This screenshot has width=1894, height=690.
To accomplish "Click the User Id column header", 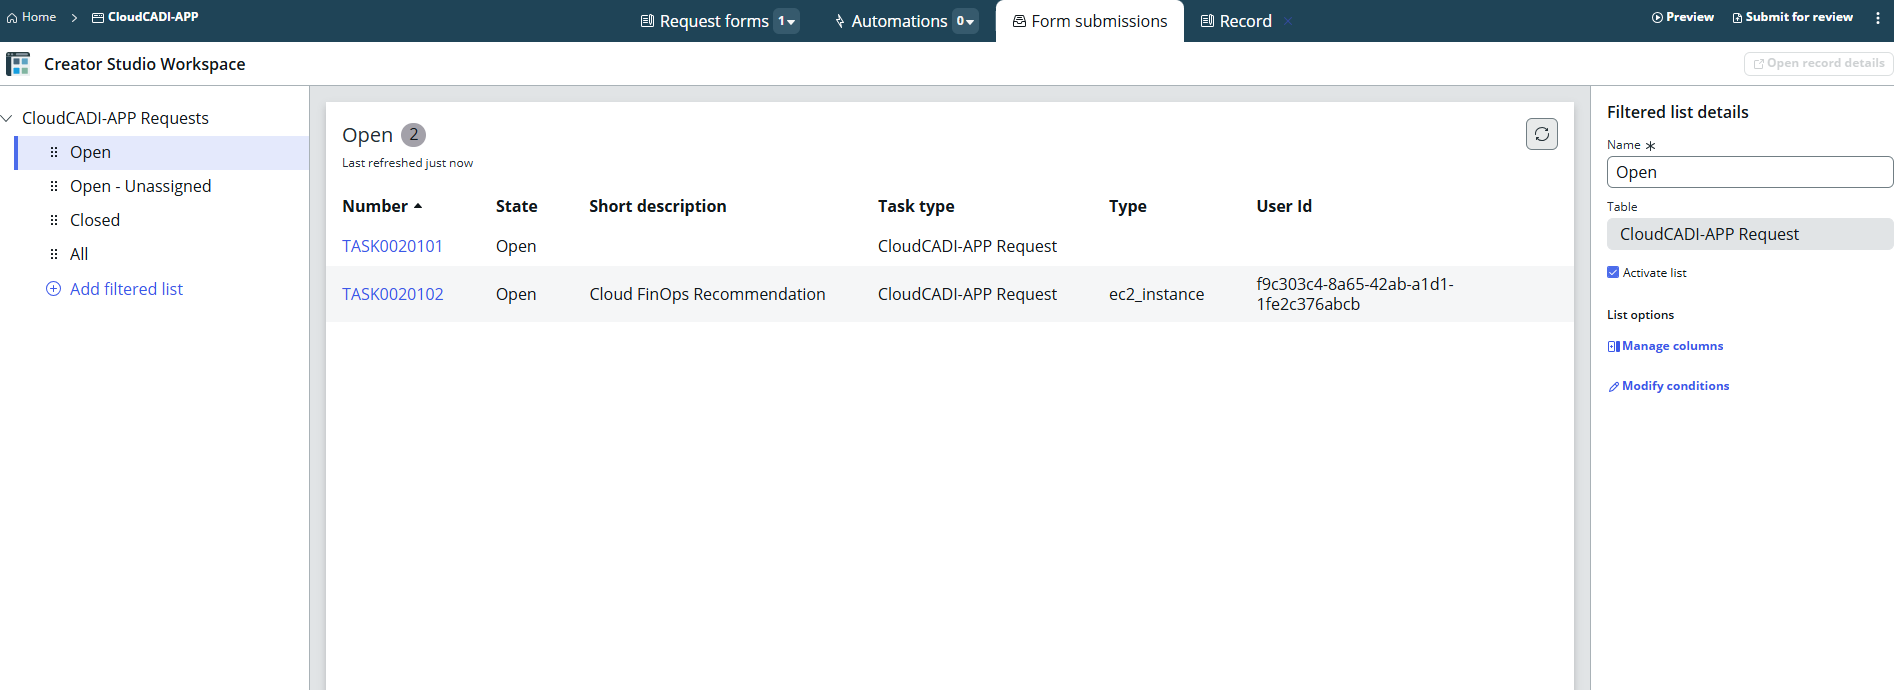I will 1284,206.
